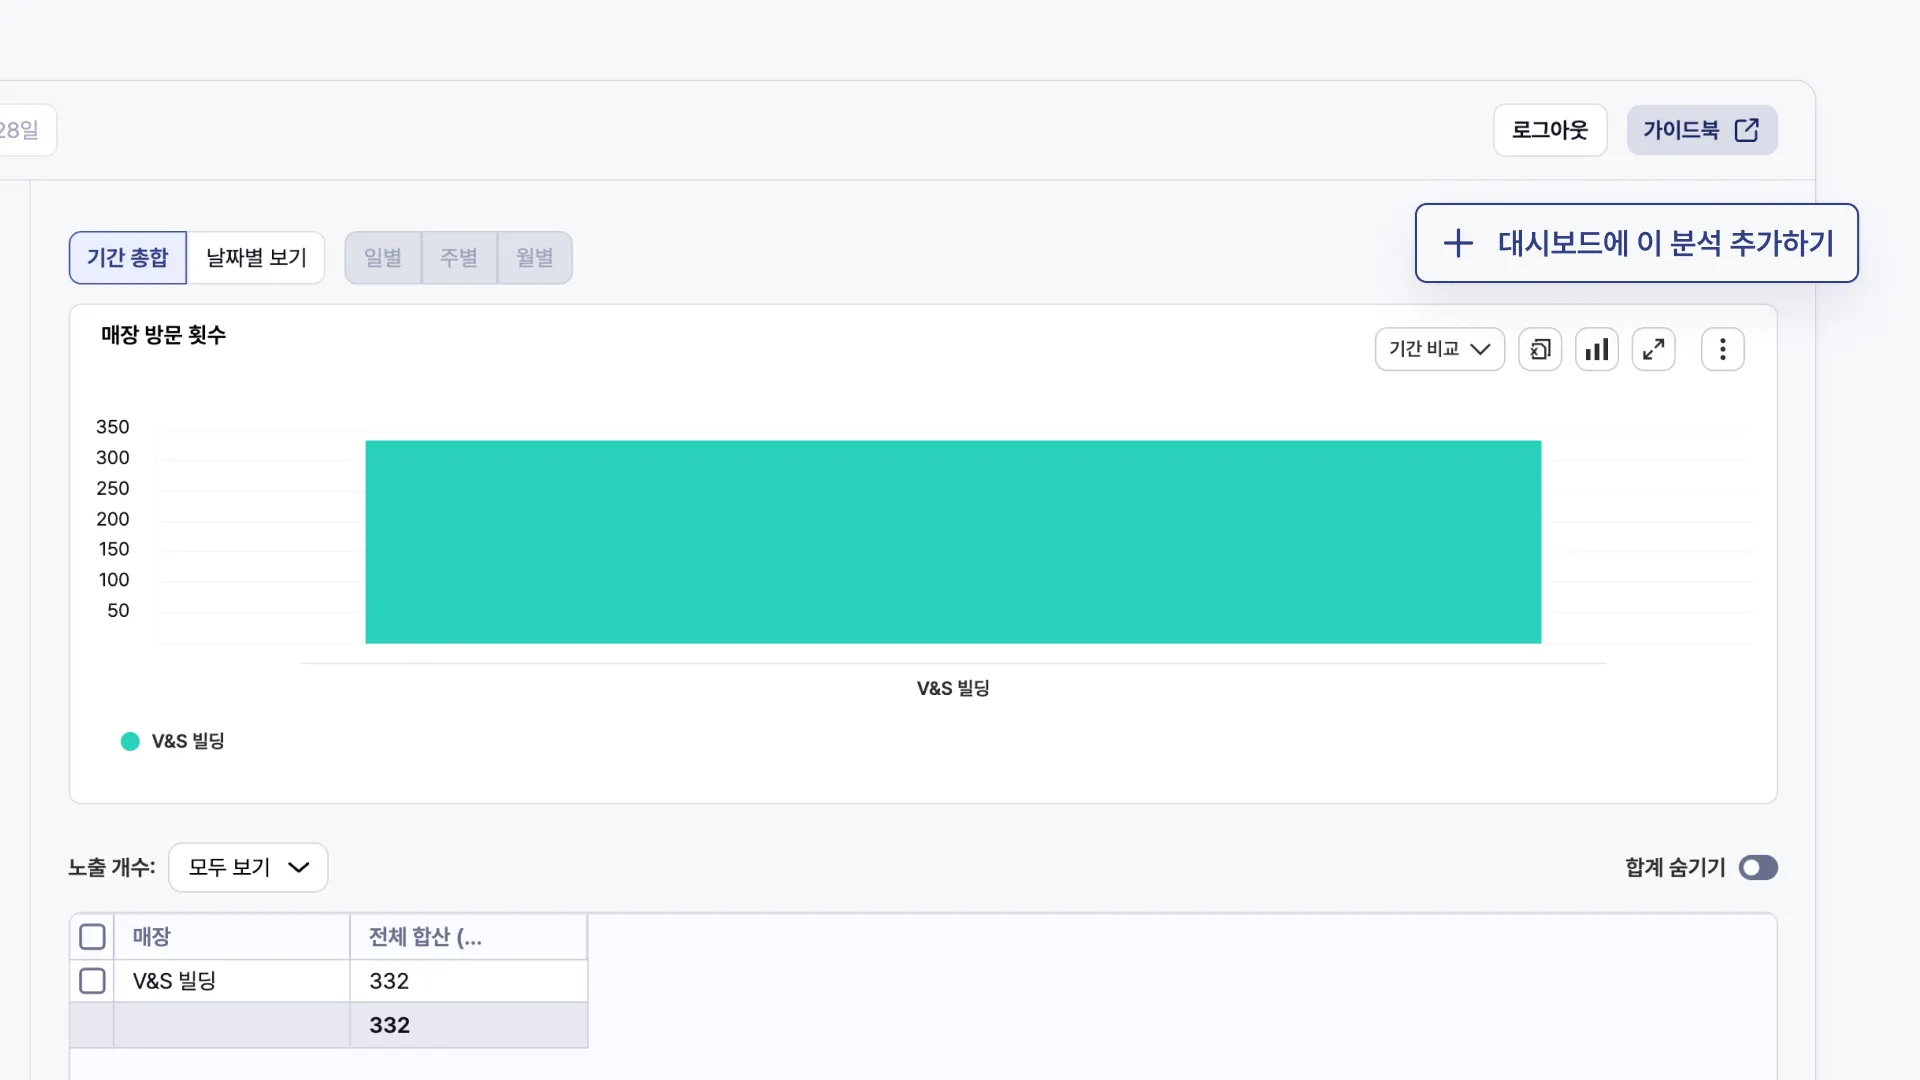Image resolution: width=1920 pixels, height=1080 pixels.
Task: Check the 매장 header select-all checkbox
Action: [x=92, y=937]
